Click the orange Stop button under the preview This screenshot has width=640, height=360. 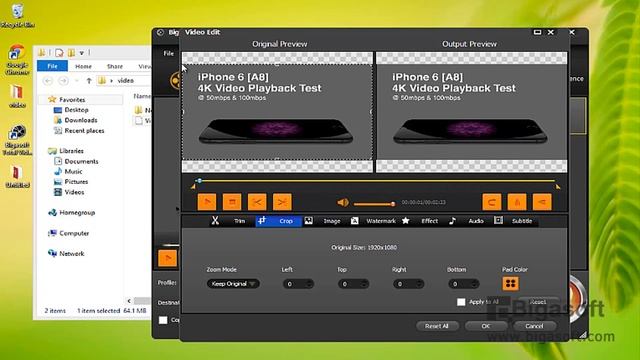[x=232, y=202]
